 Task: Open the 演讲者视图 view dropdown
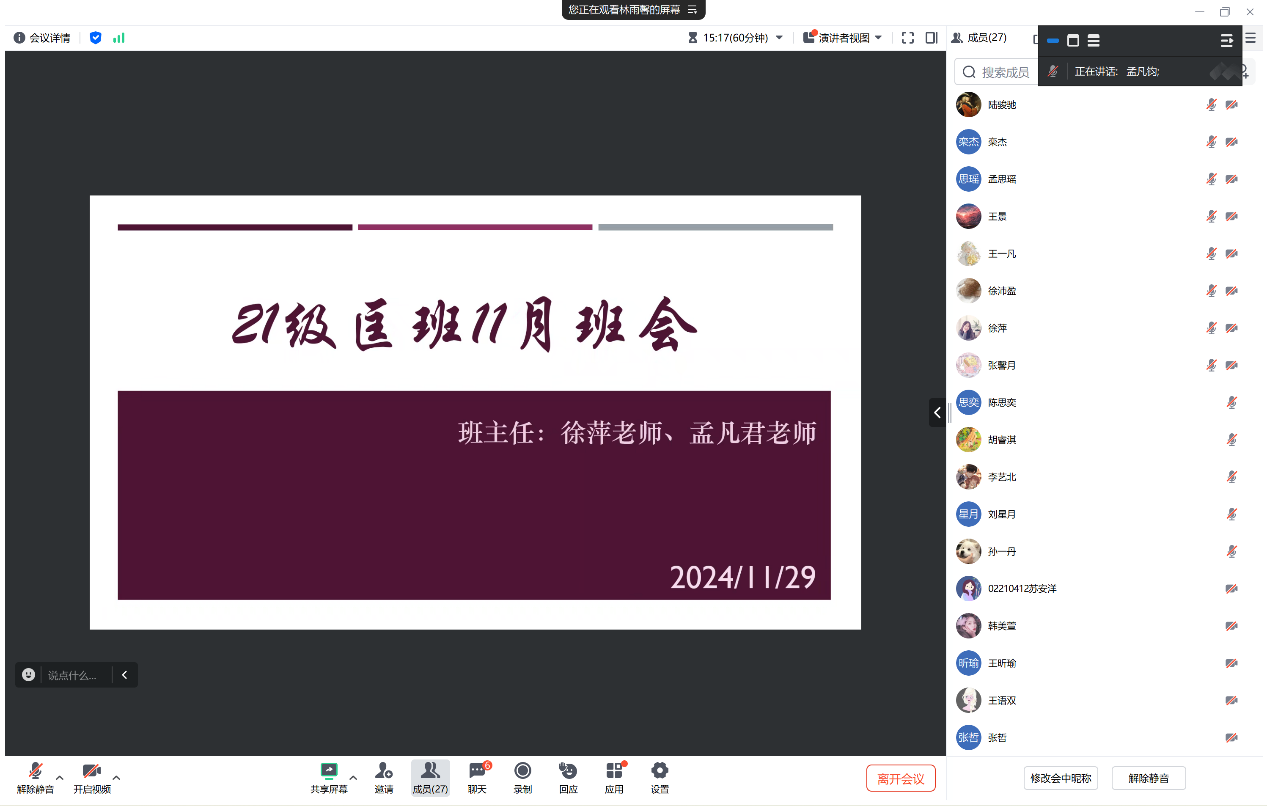[843, 38]
